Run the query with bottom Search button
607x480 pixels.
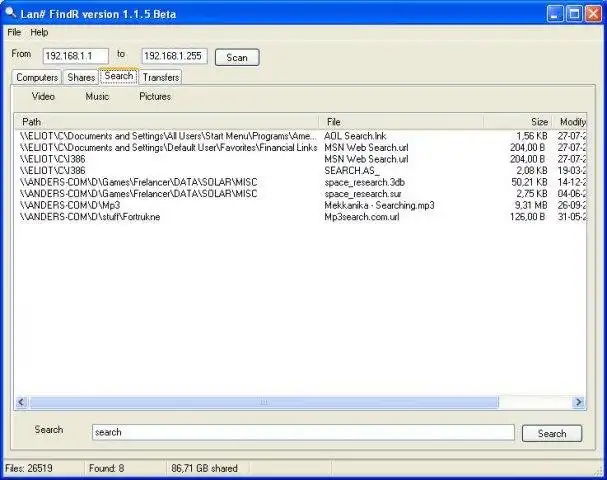552,434
